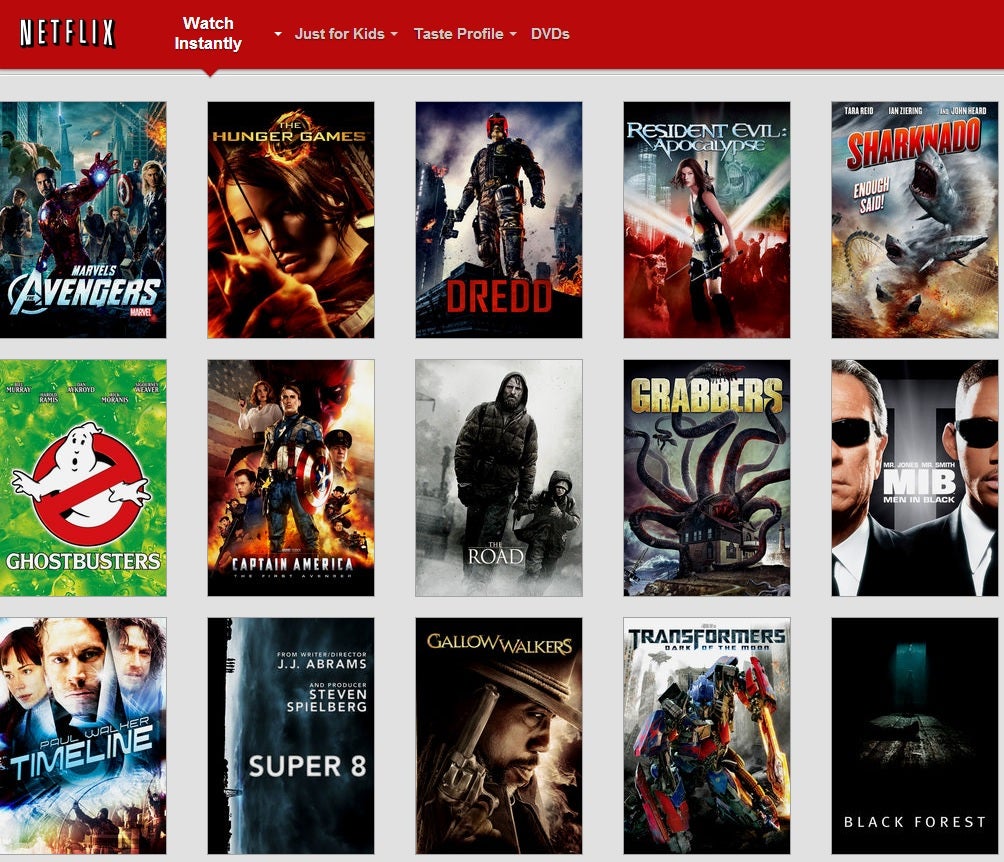Open the Captain America poster
This screenshot has height=862, width=1004.
[291, 478]
